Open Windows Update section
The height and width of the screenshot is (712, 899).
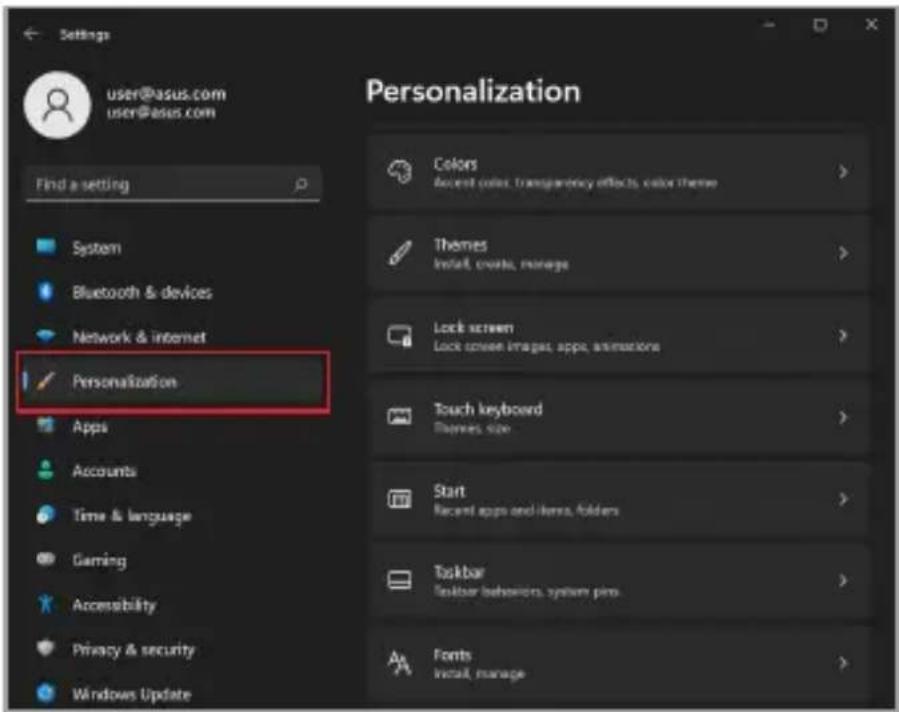point(131,694)
